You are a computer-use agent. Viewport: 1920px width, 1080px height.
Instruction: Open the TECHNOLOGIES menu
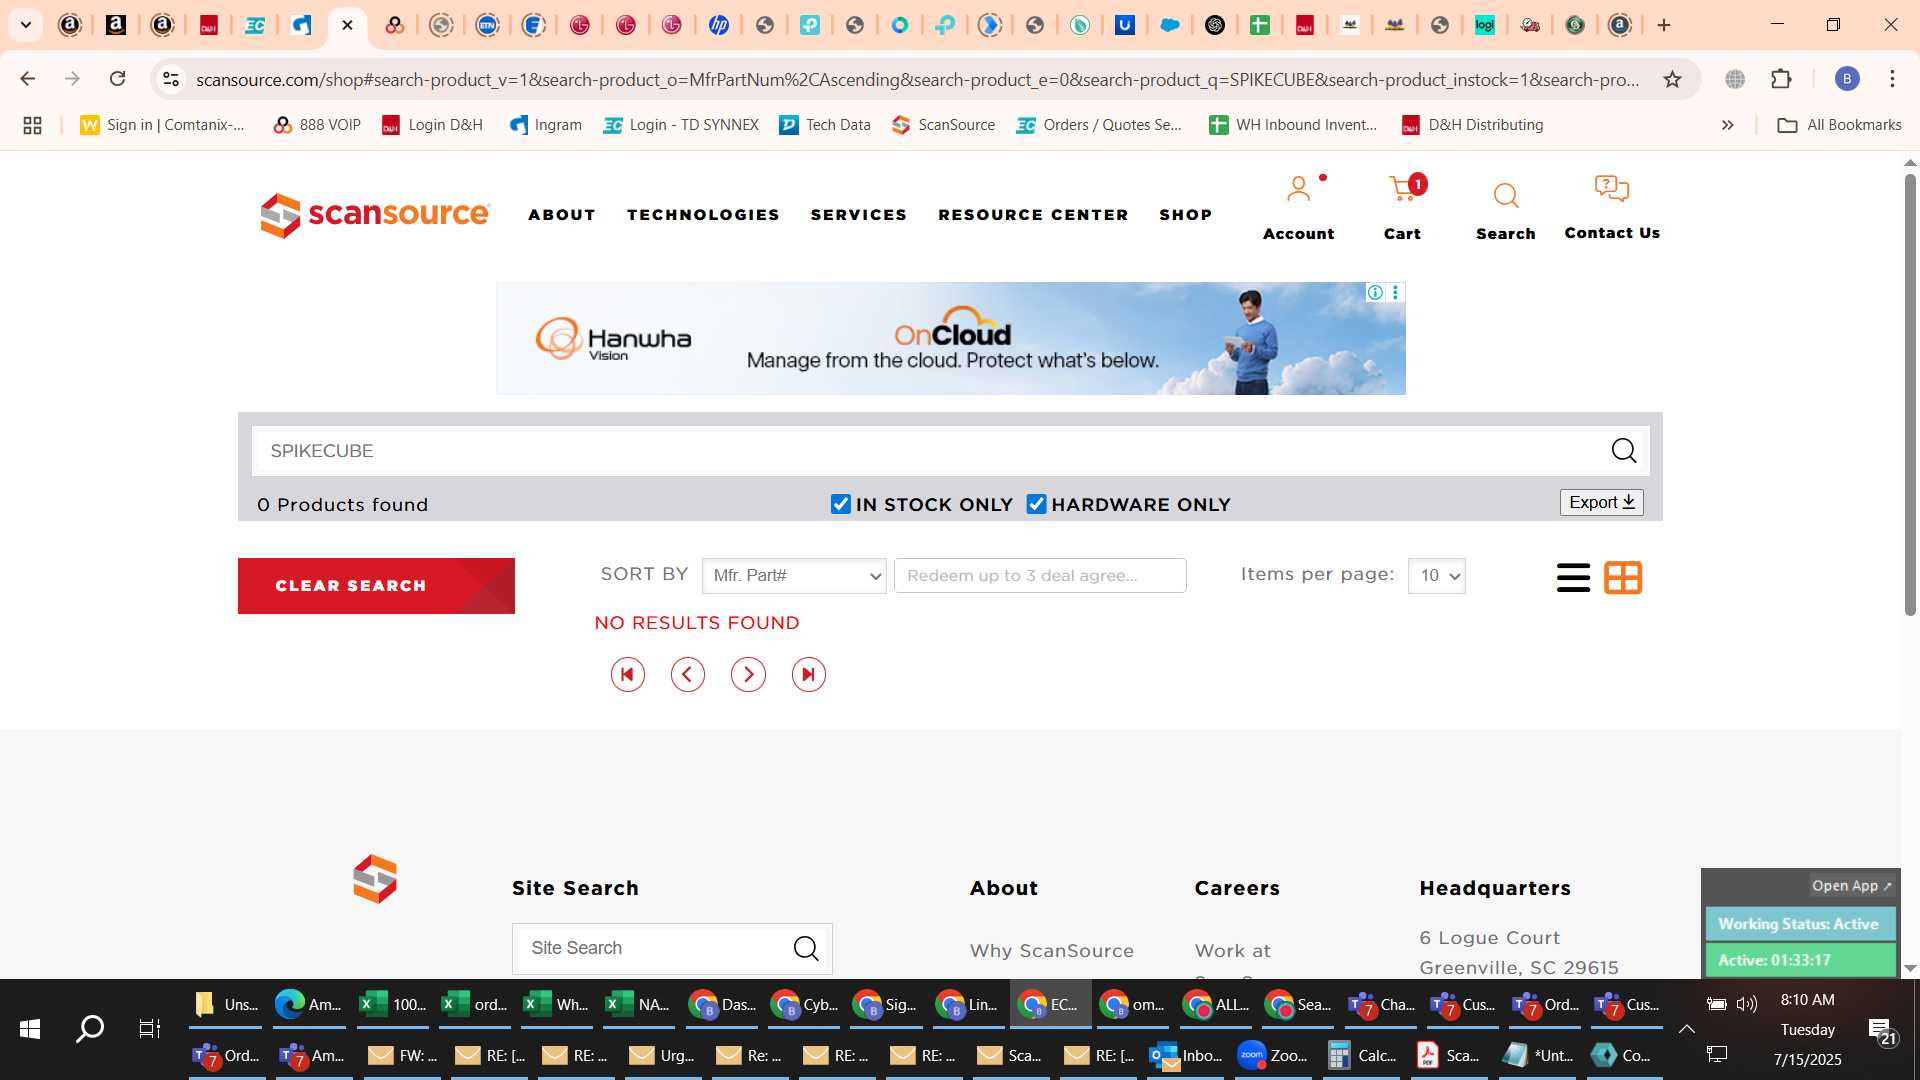coord(703,215)
